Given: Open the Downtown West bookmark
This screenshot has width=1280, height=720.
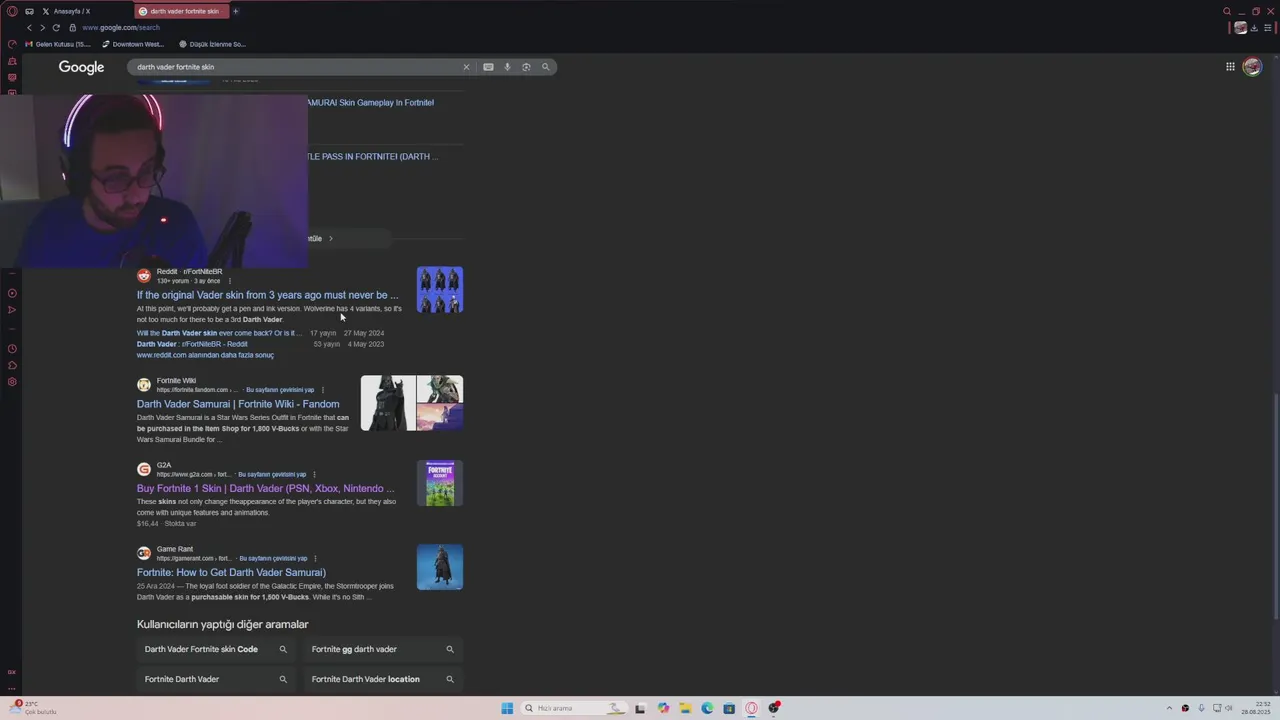Looking at the screenshot, I should coord(133,44).
